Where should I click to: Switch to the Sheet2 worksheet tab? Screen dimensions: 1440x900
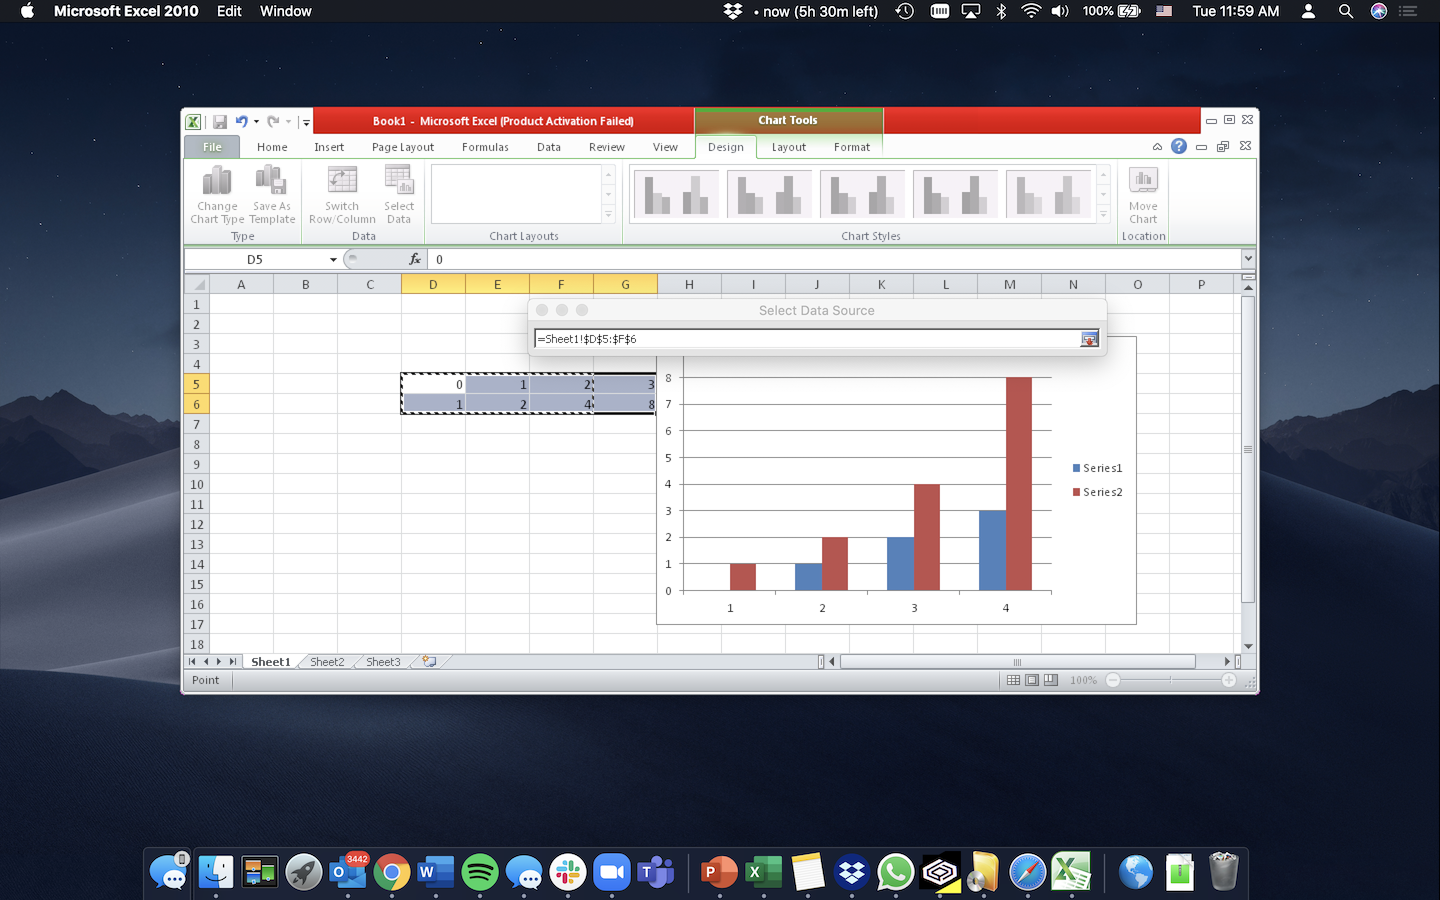tap(326, 661)
